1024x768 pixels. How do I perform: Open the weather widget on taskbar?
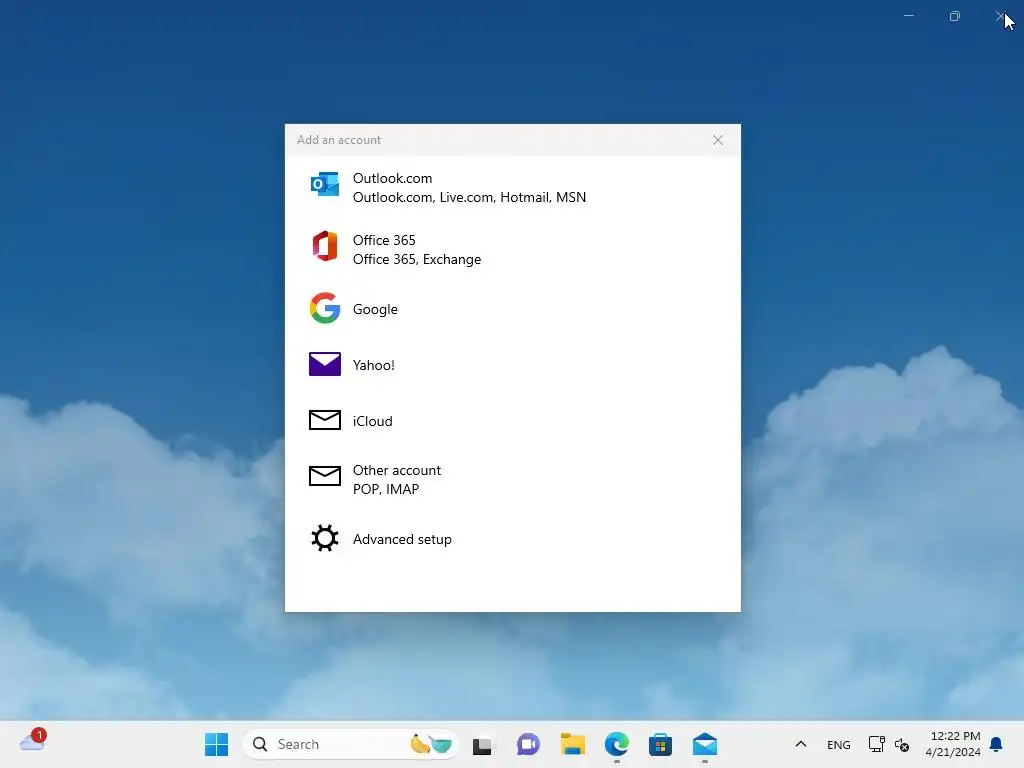(33, 741)
